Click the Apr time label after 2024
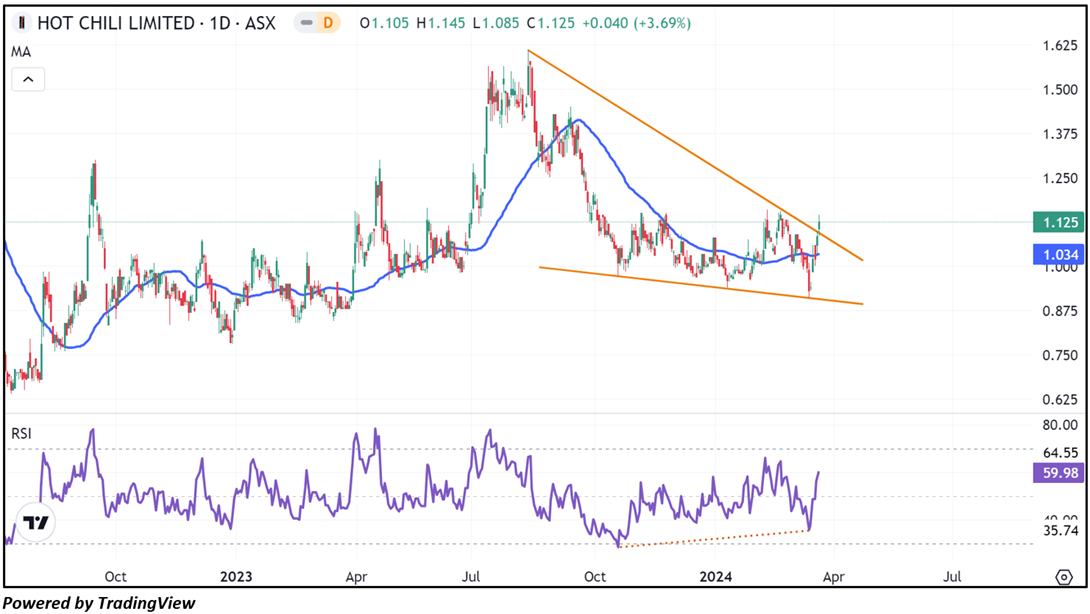 coord(833,576)
